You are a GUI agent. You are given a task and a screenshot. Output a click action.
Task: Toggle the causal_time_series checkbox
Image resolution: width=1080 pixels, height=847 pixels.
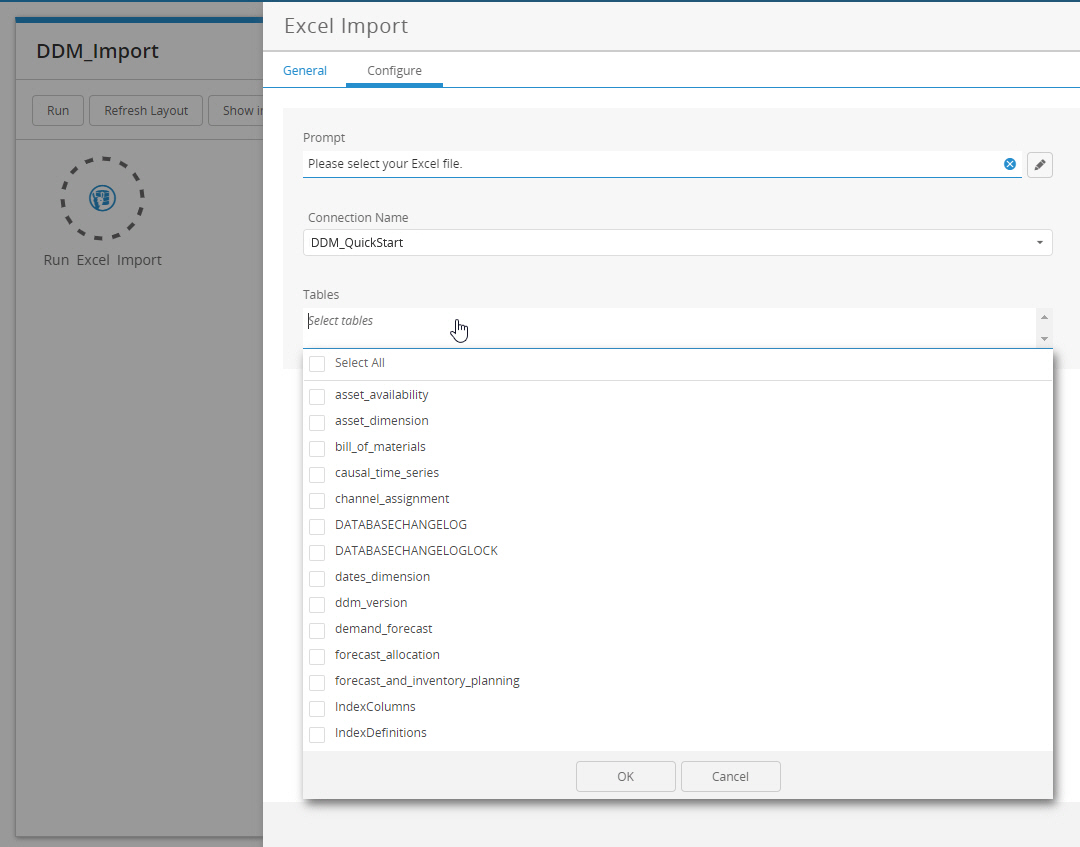317,474
